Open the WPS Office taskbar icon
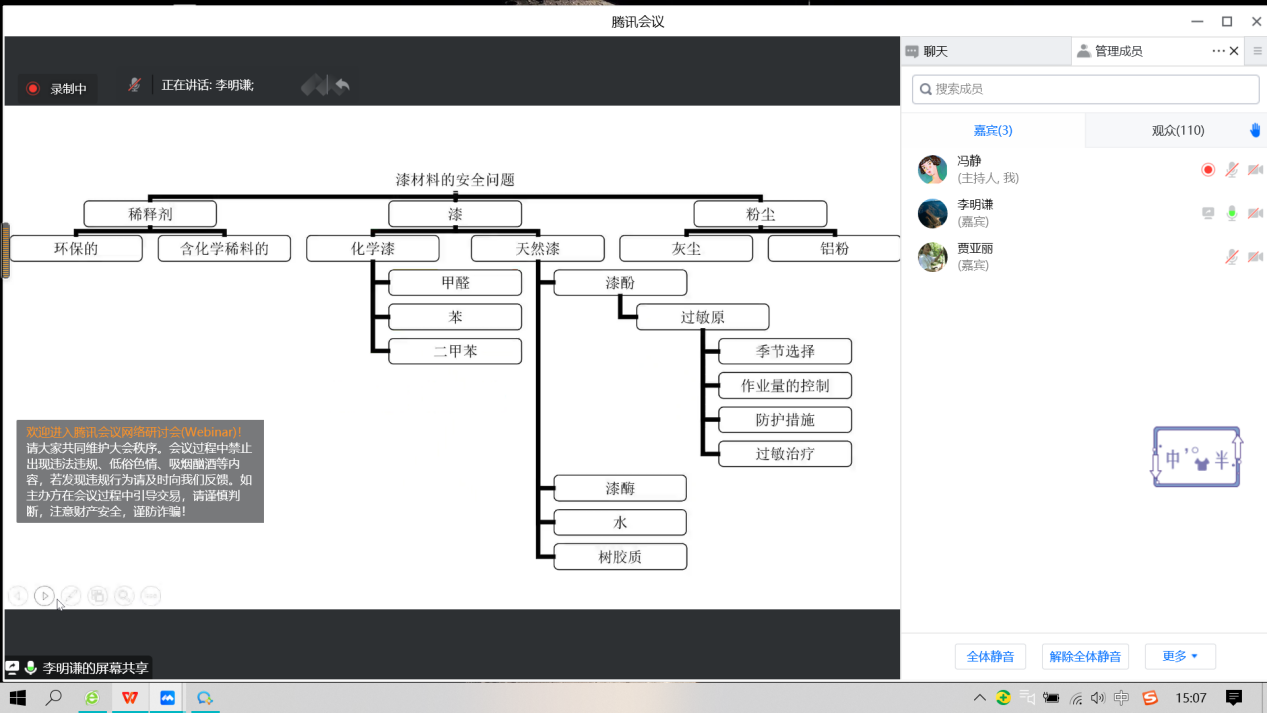Viewport: 1267px width, 713px height. click(x=130, y=698)
